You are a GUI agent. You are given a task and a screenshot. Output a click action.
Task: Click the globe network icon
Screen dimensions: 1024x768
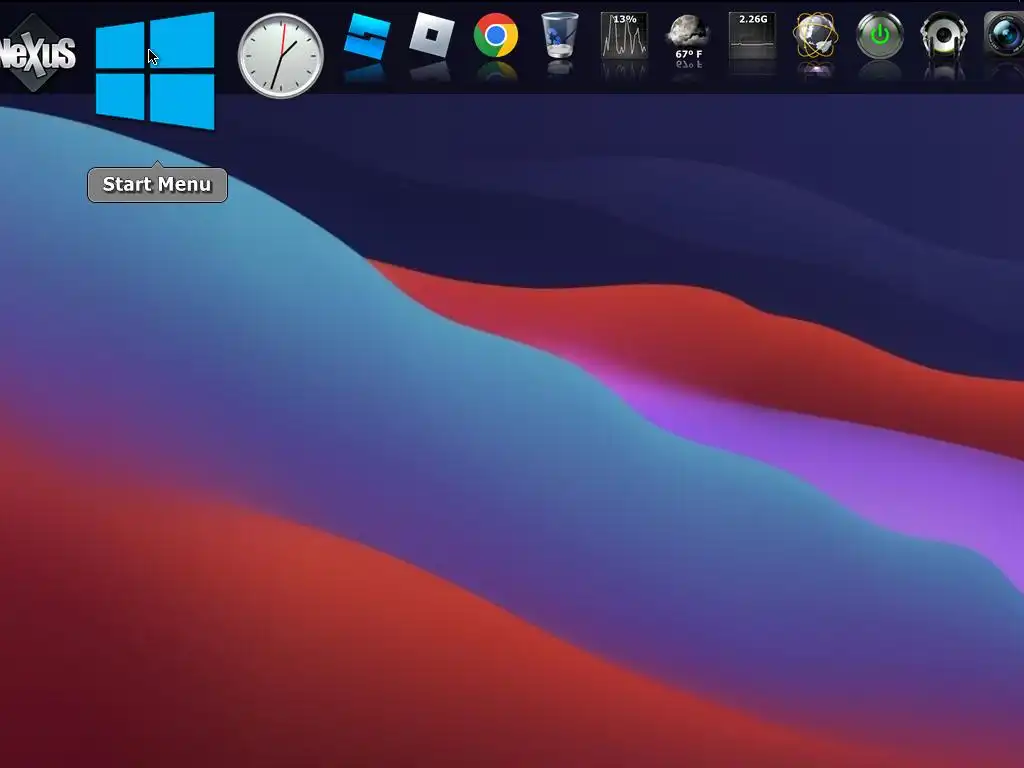point(816,36)
